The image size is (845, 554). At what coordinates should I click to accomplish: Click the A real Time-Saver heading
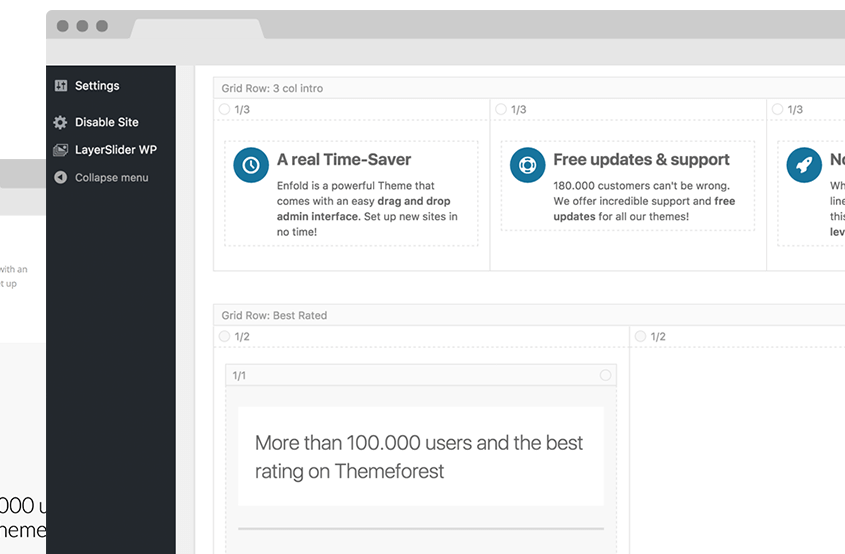344,160
